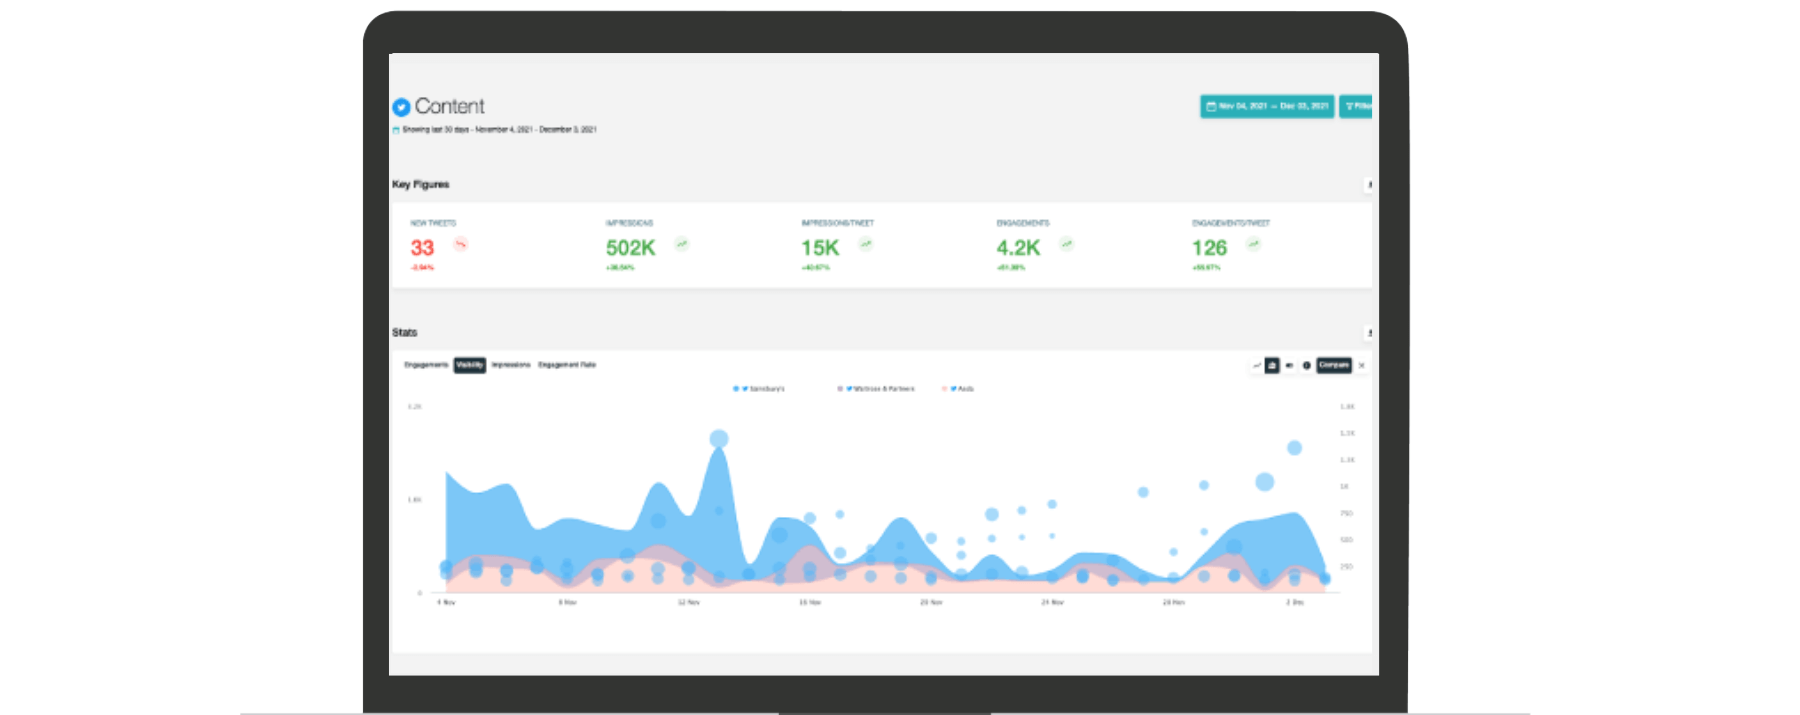Screen dimensions: 1800x715
Task: Toggle the Asda series in chart legend
Action: coord(959,389)
